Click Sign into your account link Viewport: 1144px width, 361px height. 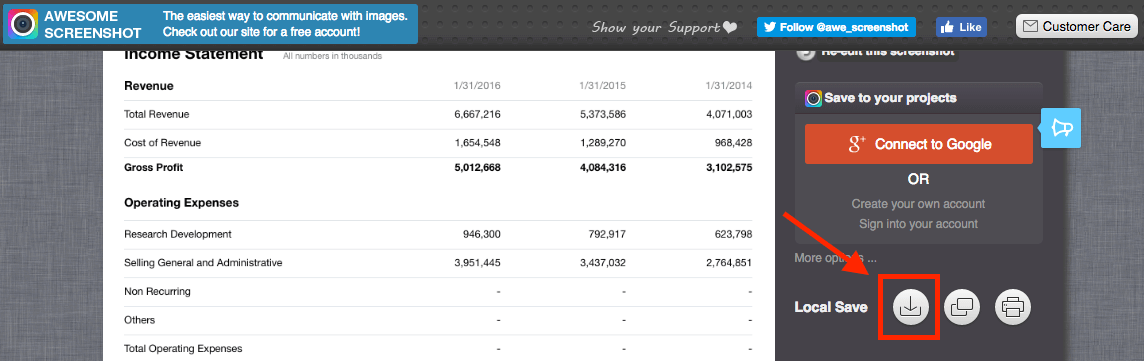click(x=918, y=224)
